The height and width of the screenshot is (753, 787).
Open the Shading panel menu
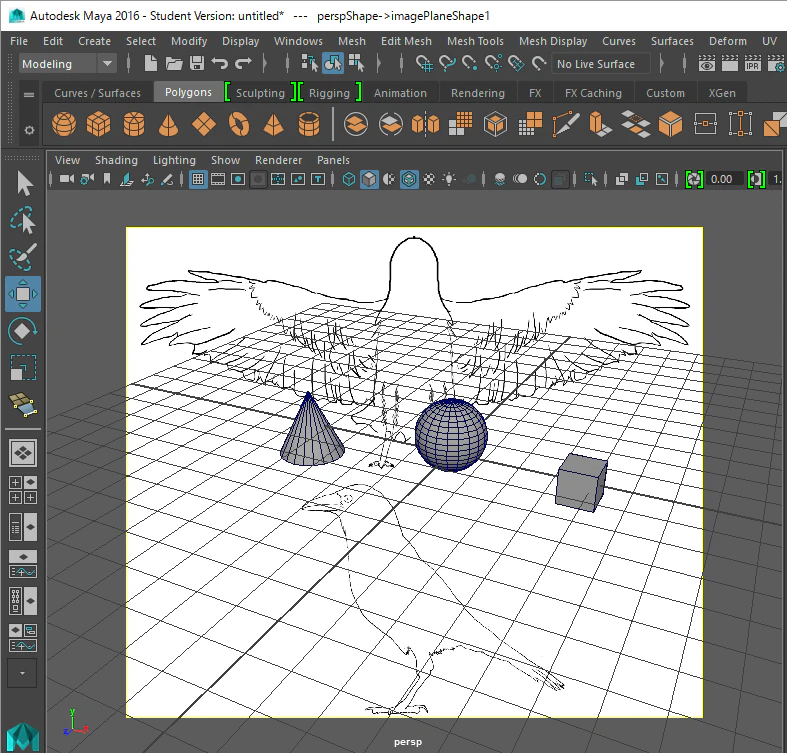click(x=116, y=160)
